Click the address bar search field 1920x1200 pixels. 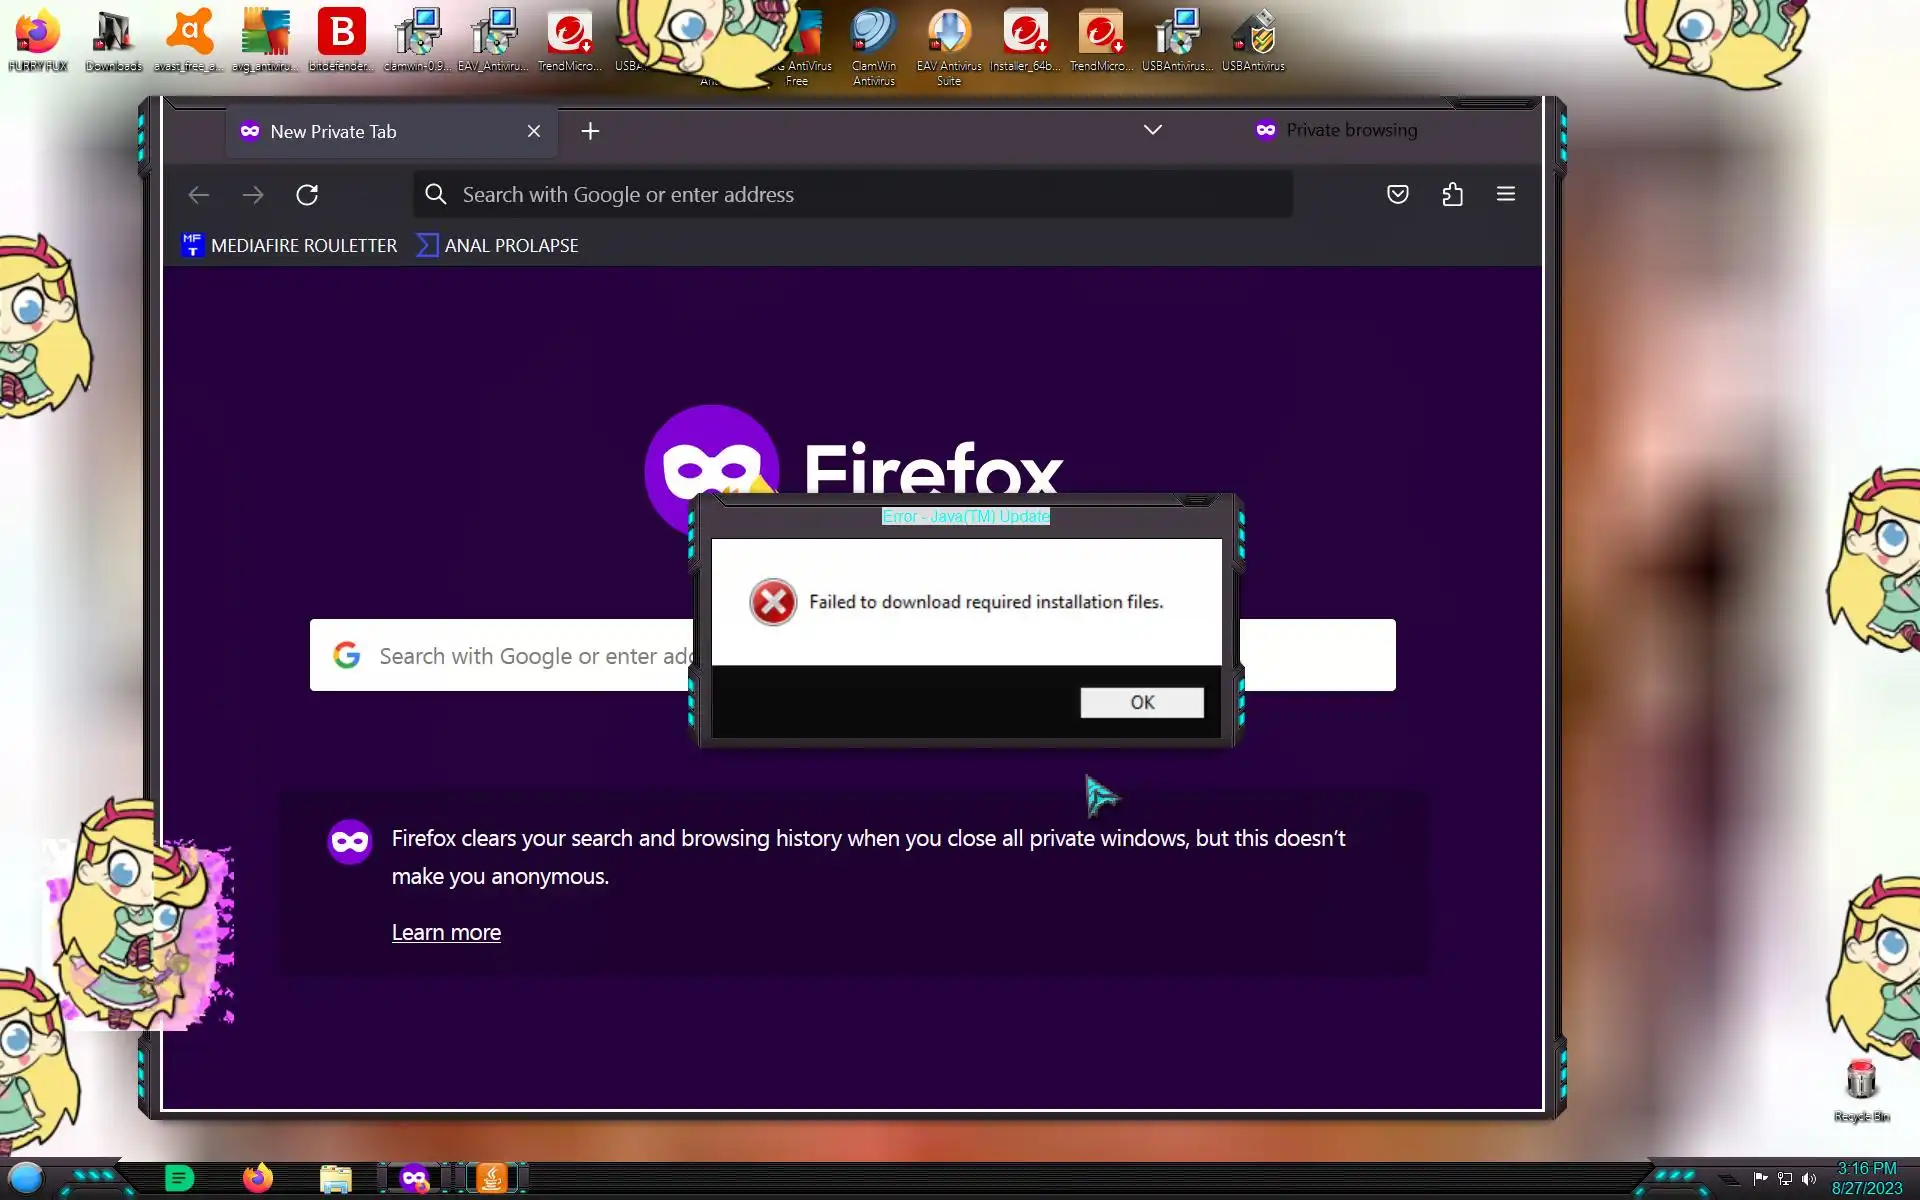coord(850,195)
